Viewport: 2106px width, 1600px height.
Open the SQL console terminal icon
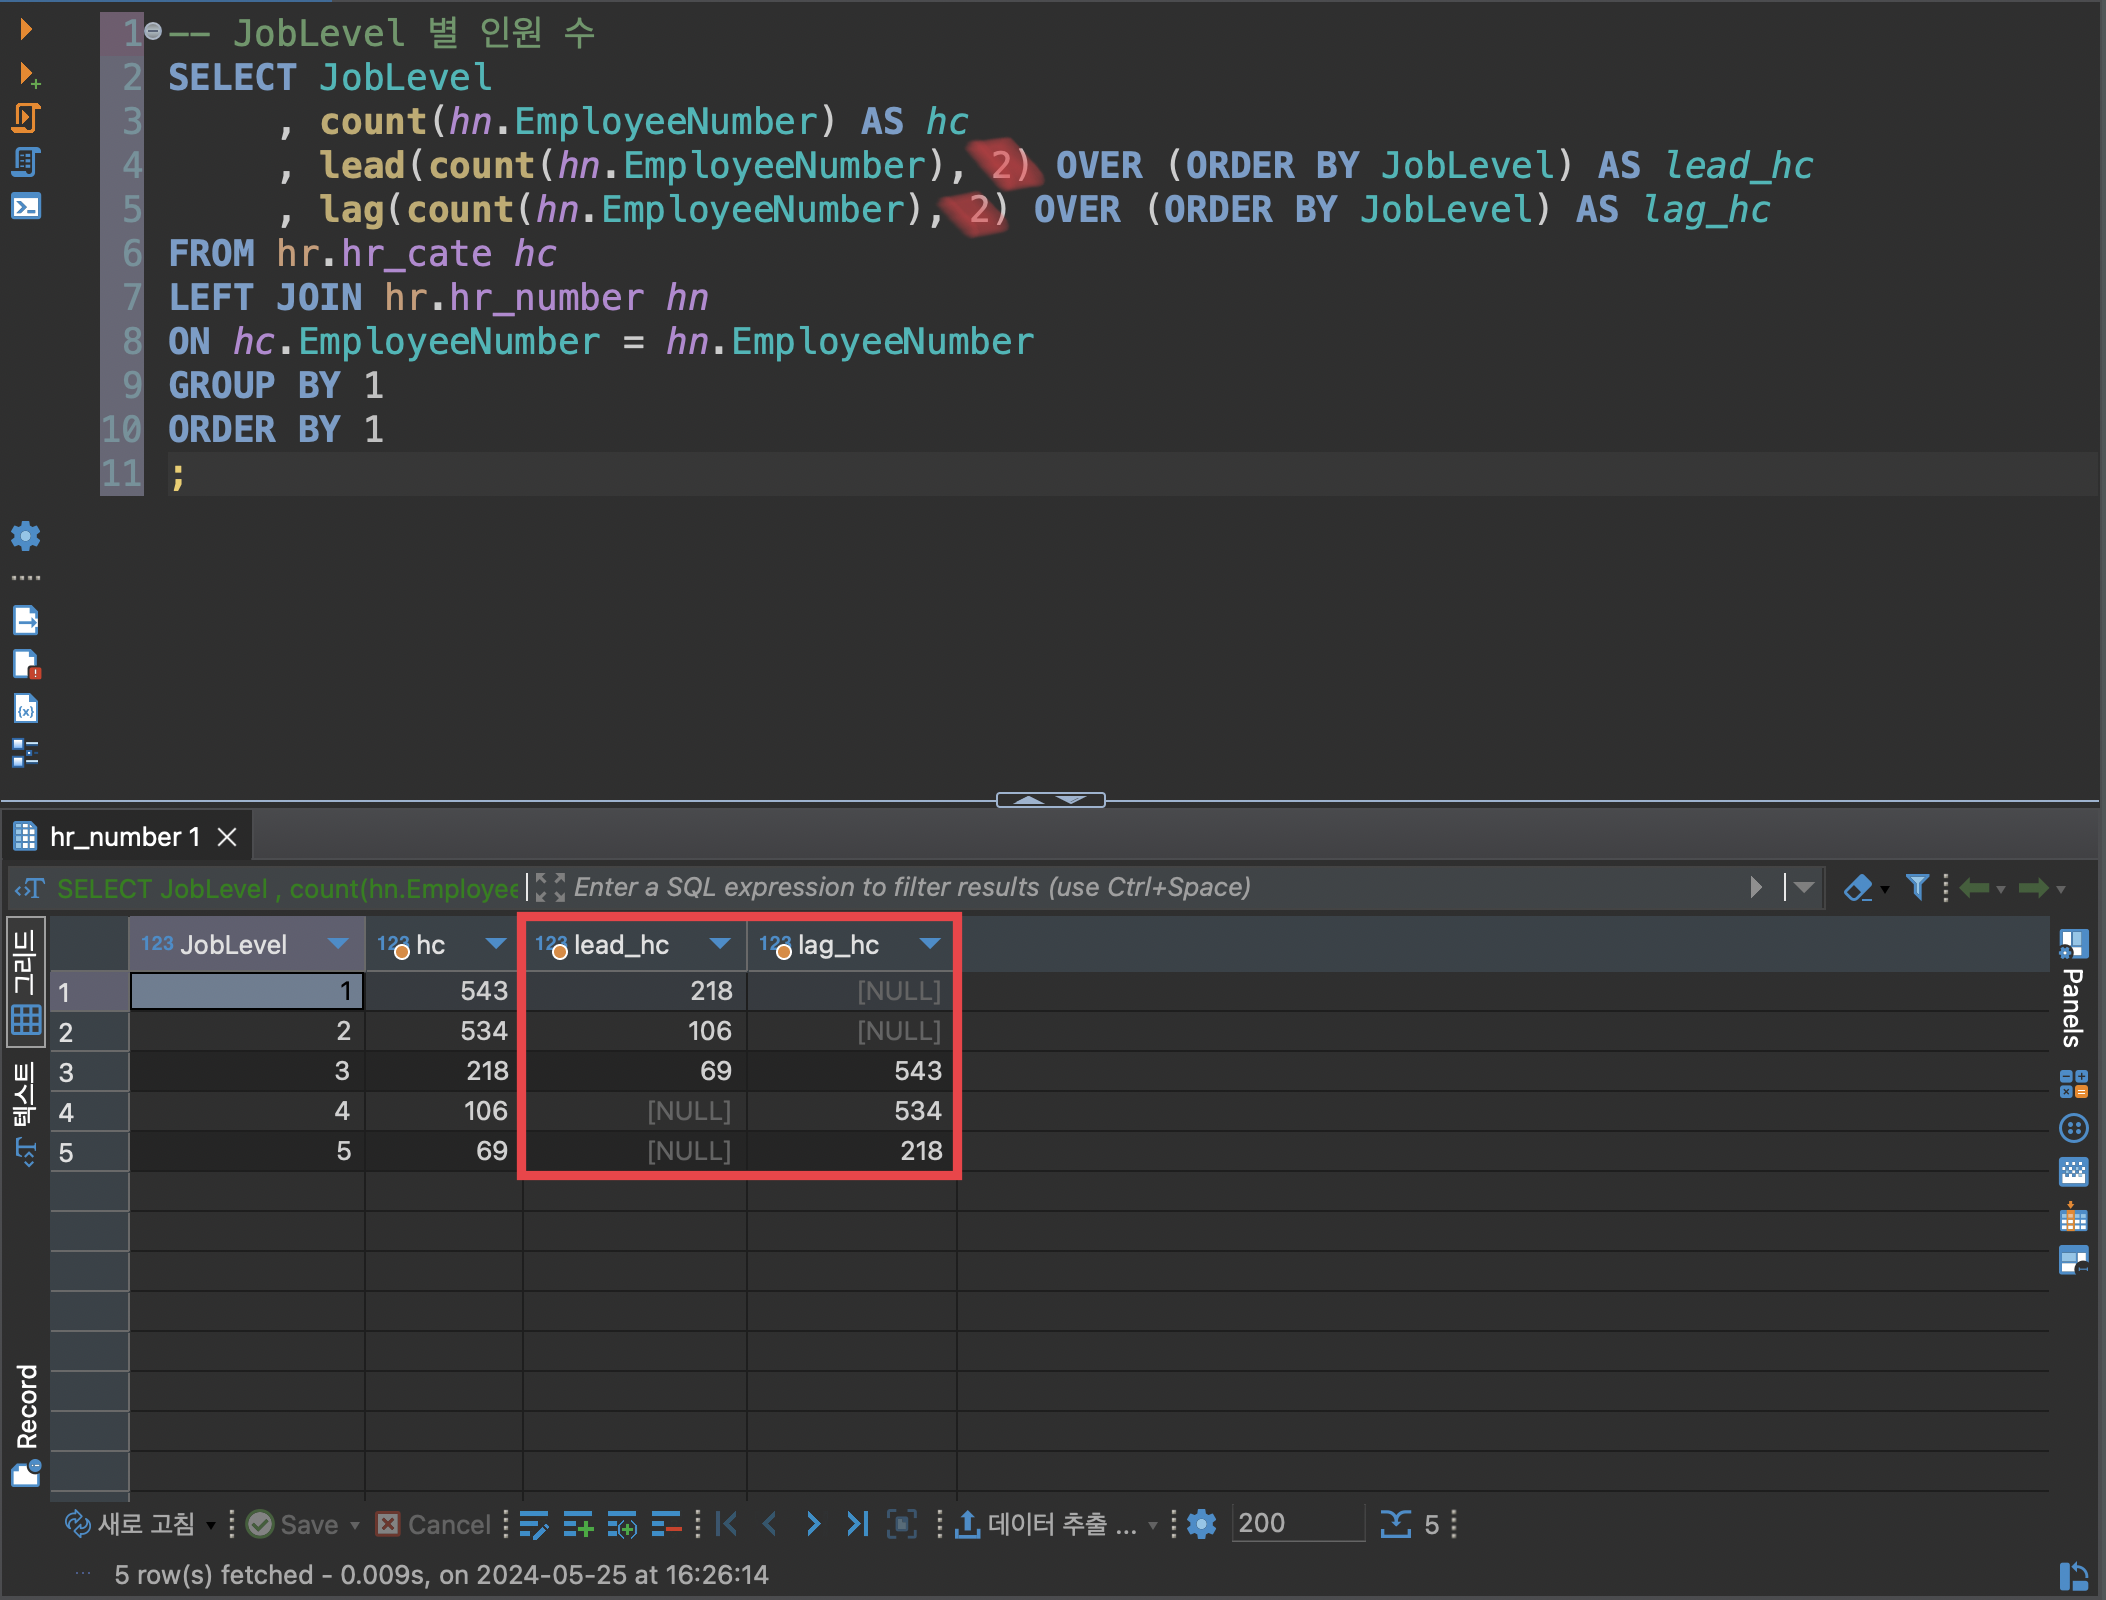[x=26, y=206]
